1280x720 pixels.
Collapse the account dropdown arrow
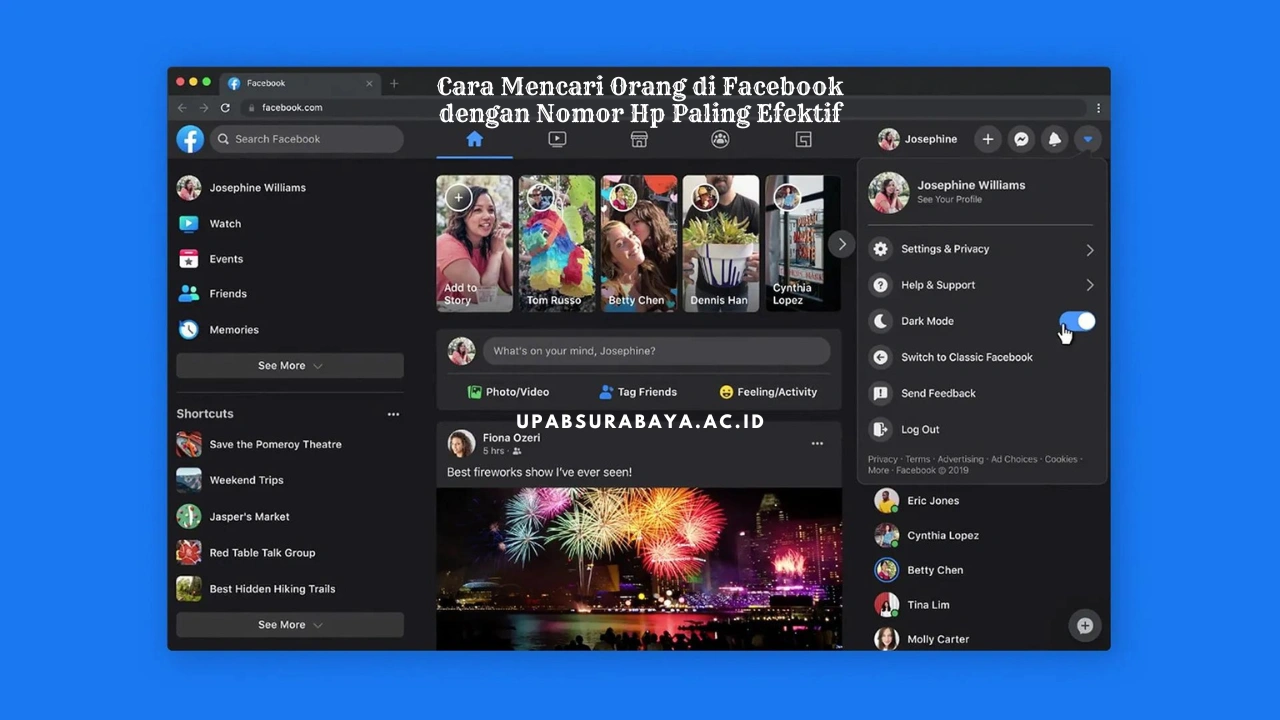1088,139
